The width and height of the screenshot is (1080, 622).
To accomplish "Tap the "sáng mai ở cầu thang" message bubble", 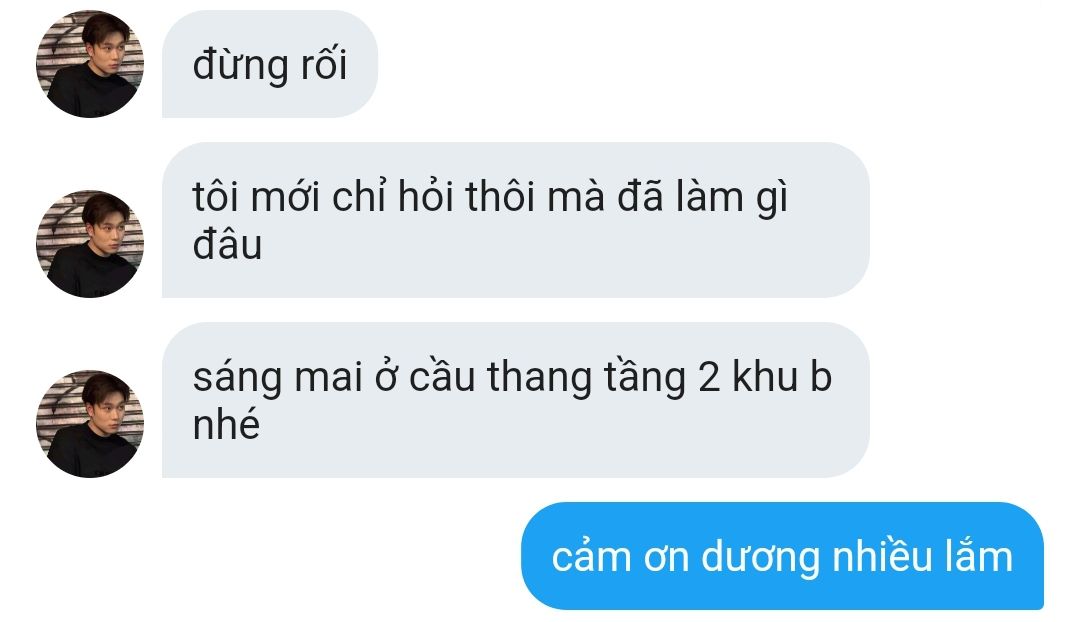I will [x=516, y=400].
